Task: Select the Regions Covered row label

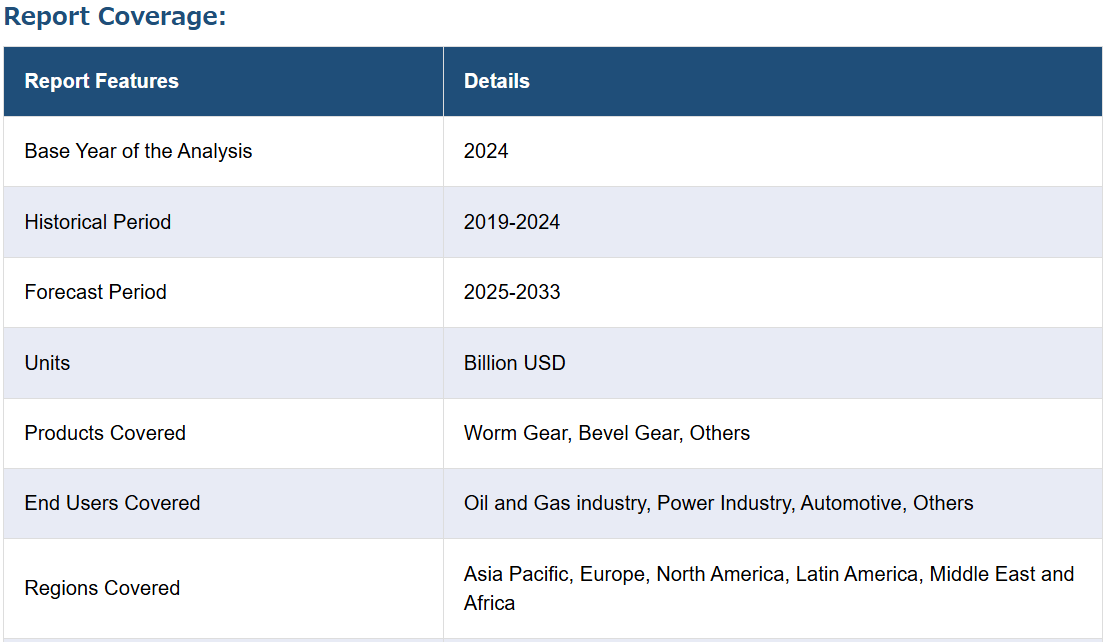Action: click(102, 588)
